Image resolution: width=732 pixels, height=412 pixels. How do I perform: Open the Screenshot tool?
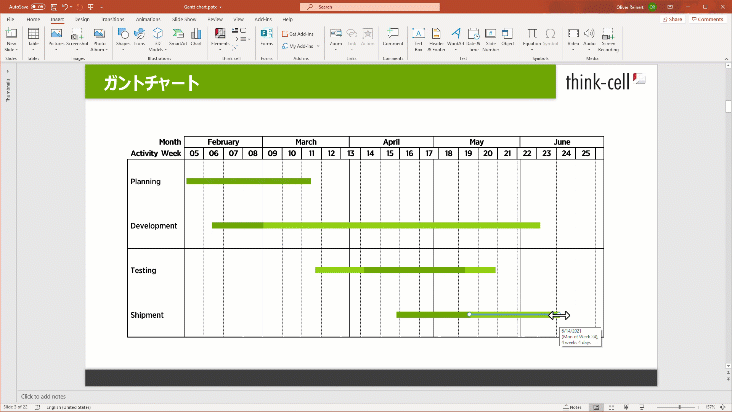pyautogui.click(x=77, y=39)
